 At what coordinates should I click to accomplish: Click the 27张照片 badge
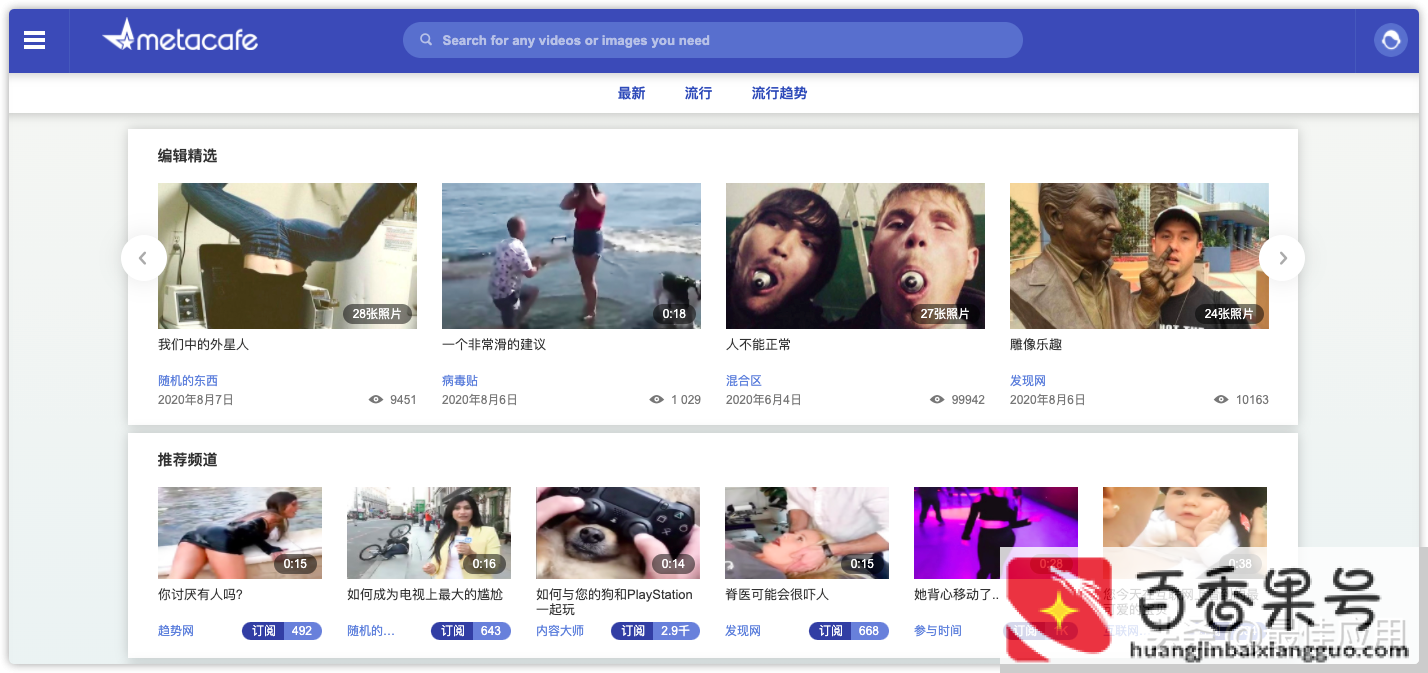click(x=945, y=313)
